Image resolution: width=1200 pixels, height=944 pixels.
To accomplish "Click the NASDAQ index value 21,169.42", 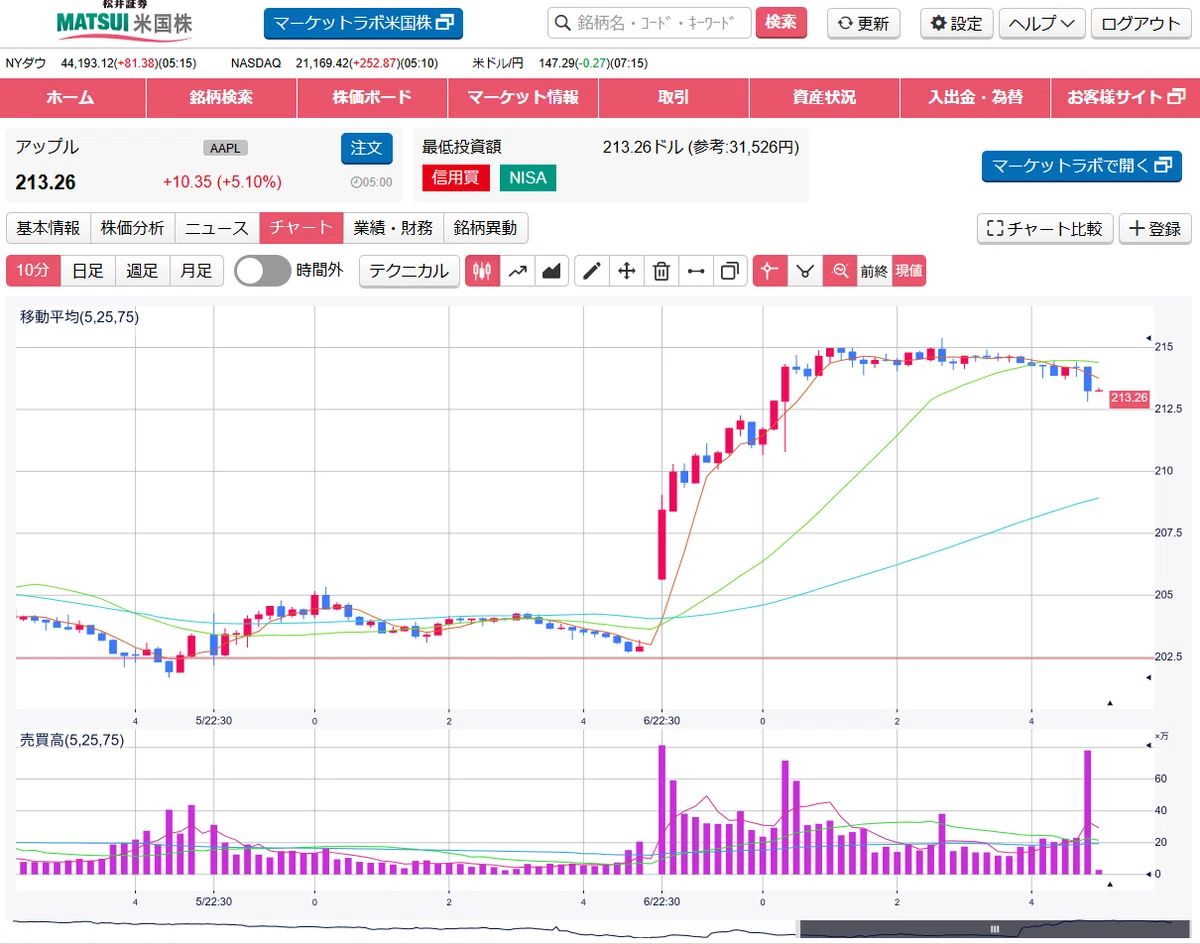I will coord(322,63).
